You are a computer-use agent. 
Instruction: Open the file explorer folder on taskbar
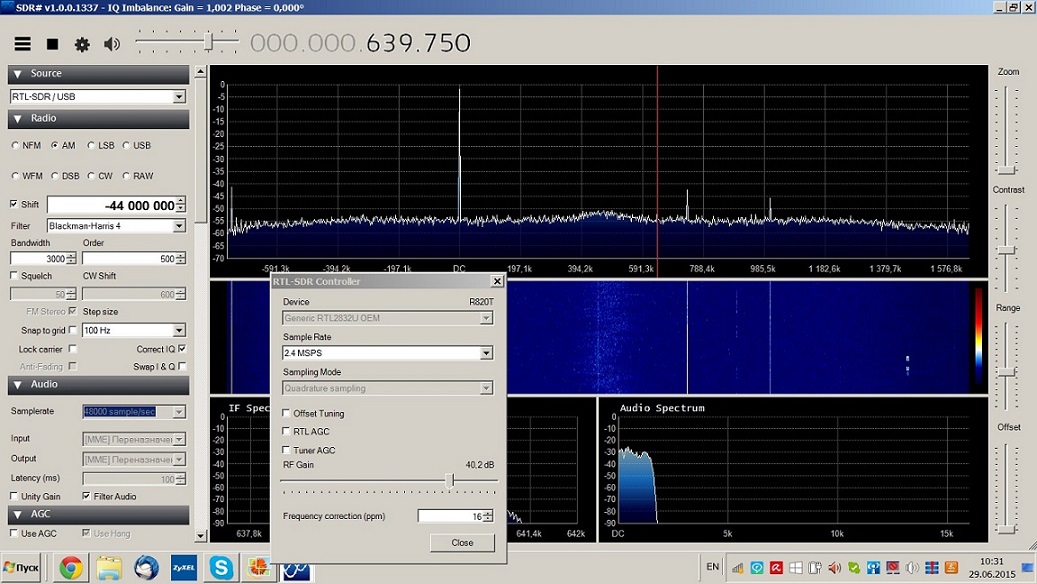coord(108,567)
